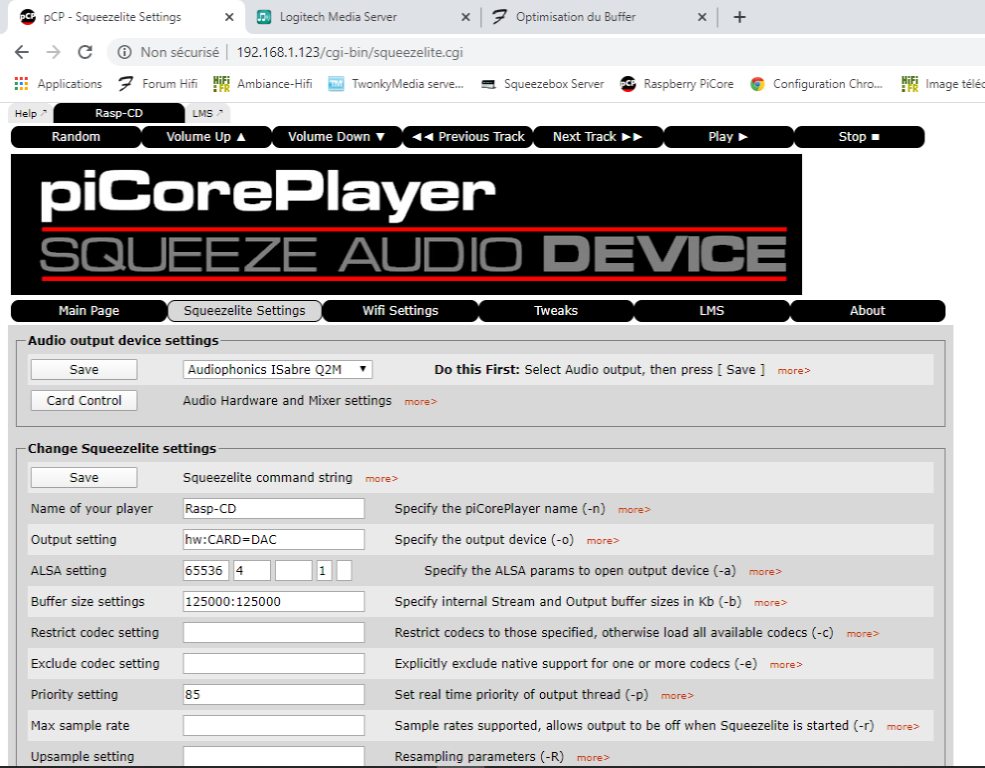Open Card Control button
The height and width of the screenshot is (768, 985).
[x=84, y=401]
